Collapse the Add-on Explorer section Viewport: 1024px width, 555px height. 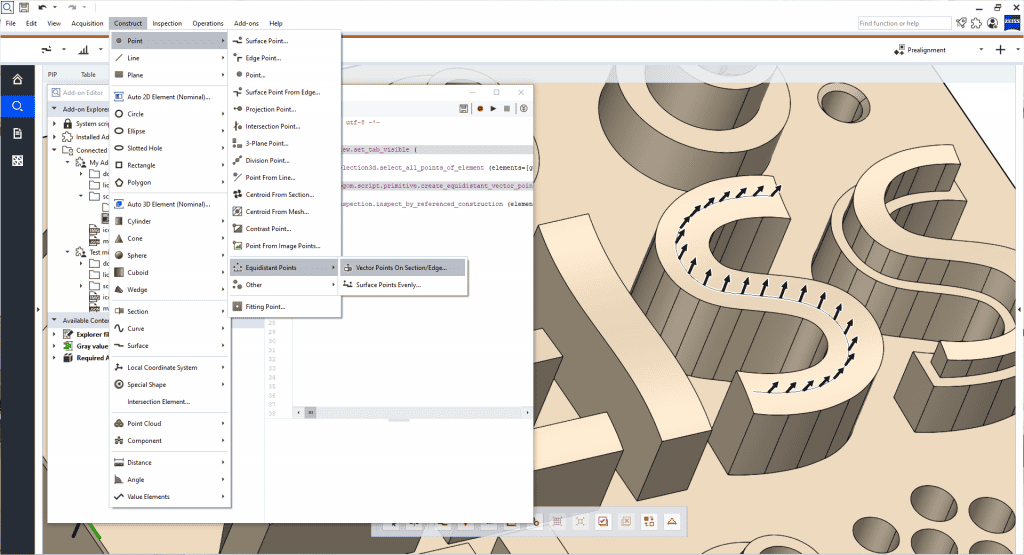(54, 109)
